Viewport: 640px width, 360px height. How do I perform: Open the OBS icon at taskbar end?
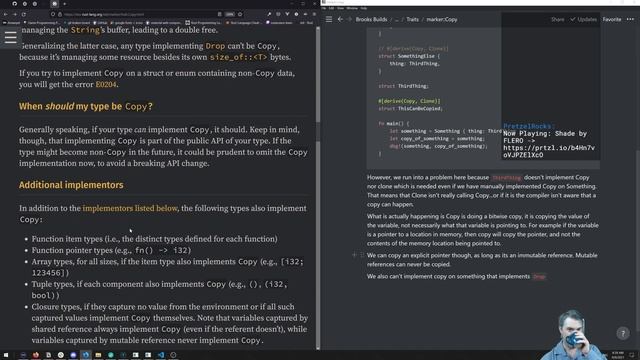(173, 355)
